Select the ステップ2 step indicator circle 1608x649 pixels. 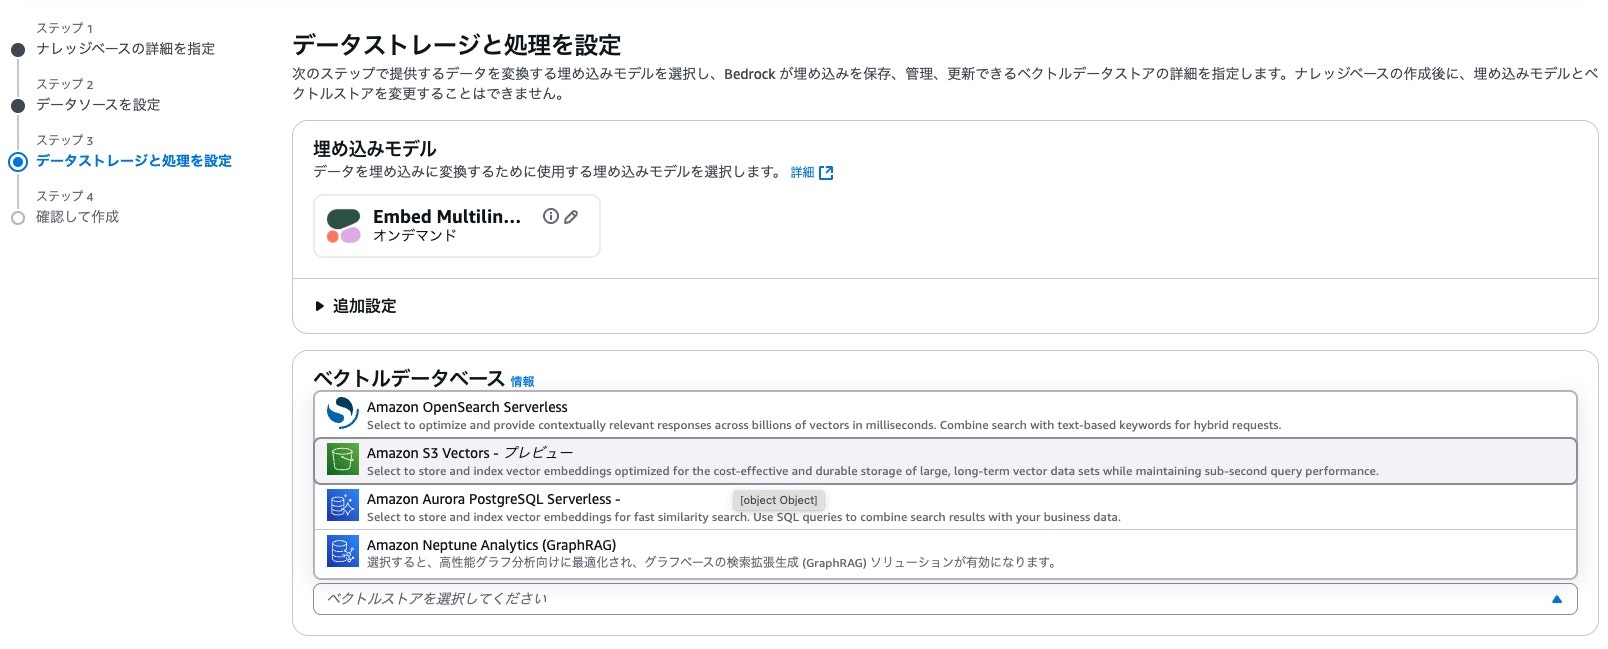(17, 105)
